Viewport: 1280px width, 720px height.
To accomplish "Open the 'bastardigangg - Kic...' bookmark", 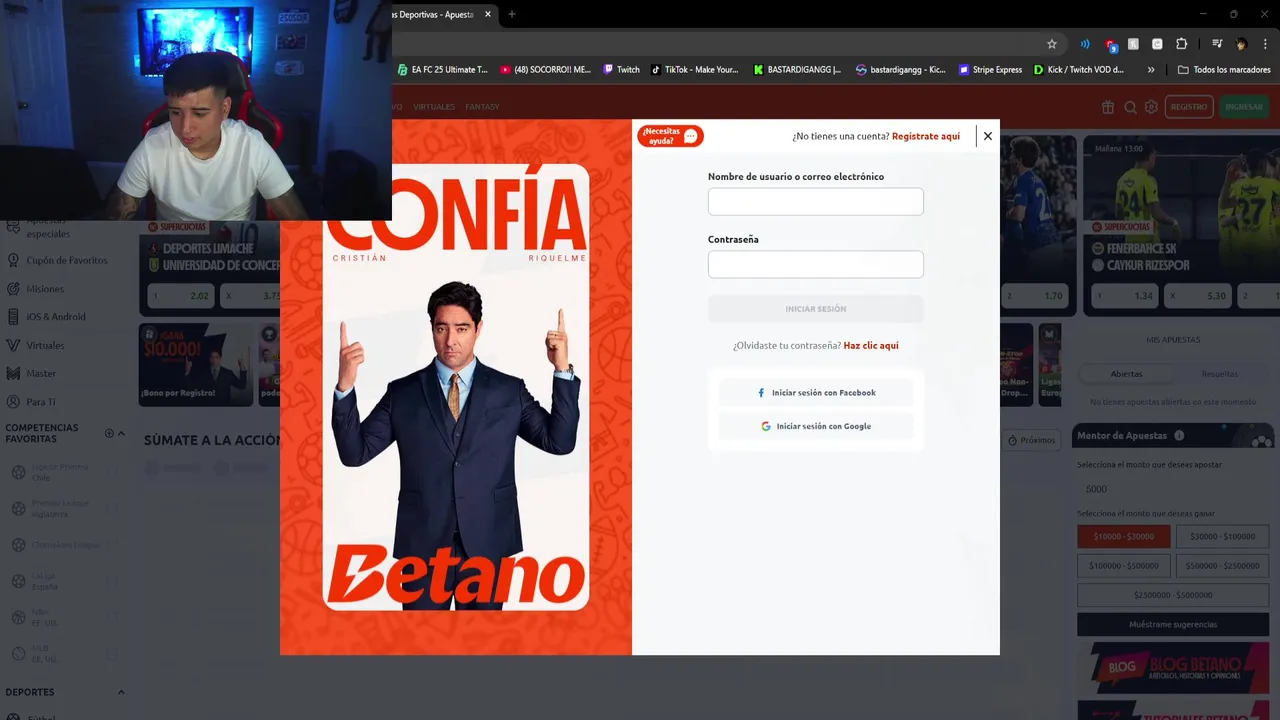I will coord(900,70).
